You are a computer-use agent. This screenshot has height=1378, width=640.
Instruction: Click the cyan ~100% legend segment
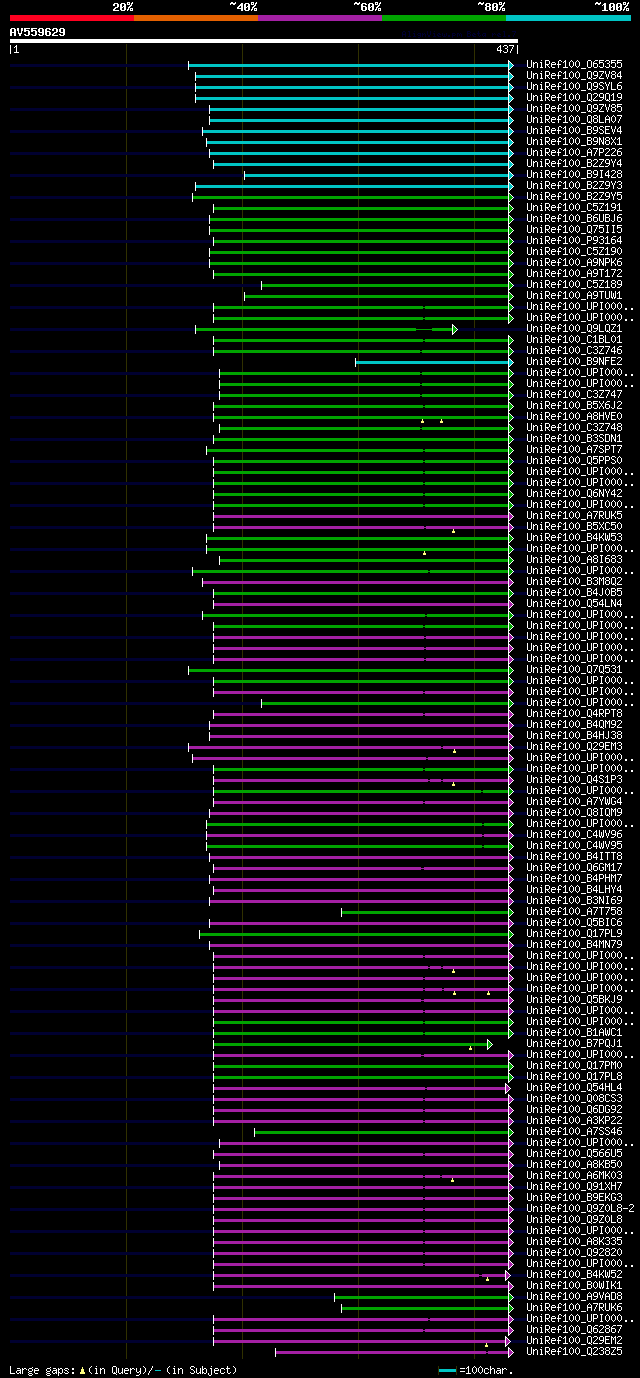tap(567, 17)
